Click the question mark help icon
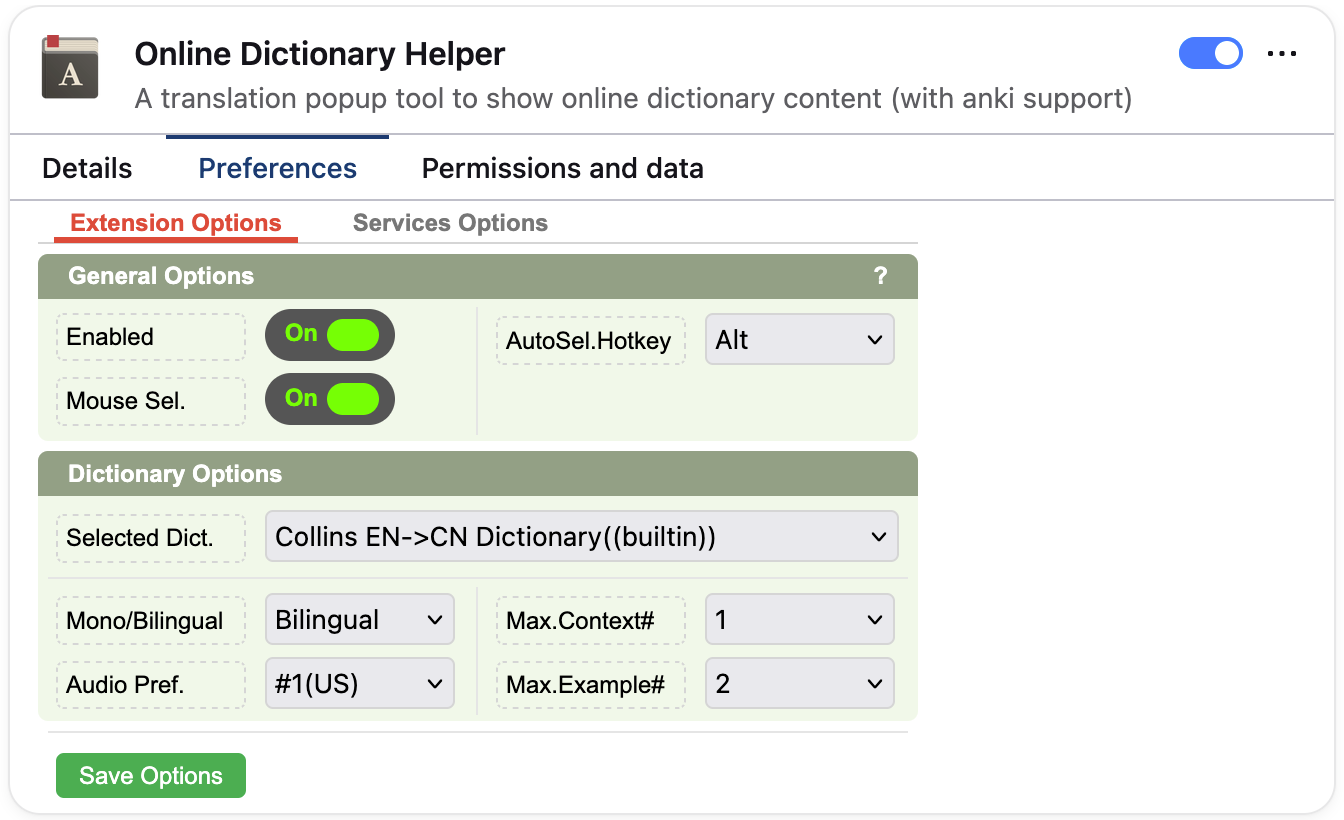The width and height of the screenshot is (1344, 820). click(x=880, y=276)
